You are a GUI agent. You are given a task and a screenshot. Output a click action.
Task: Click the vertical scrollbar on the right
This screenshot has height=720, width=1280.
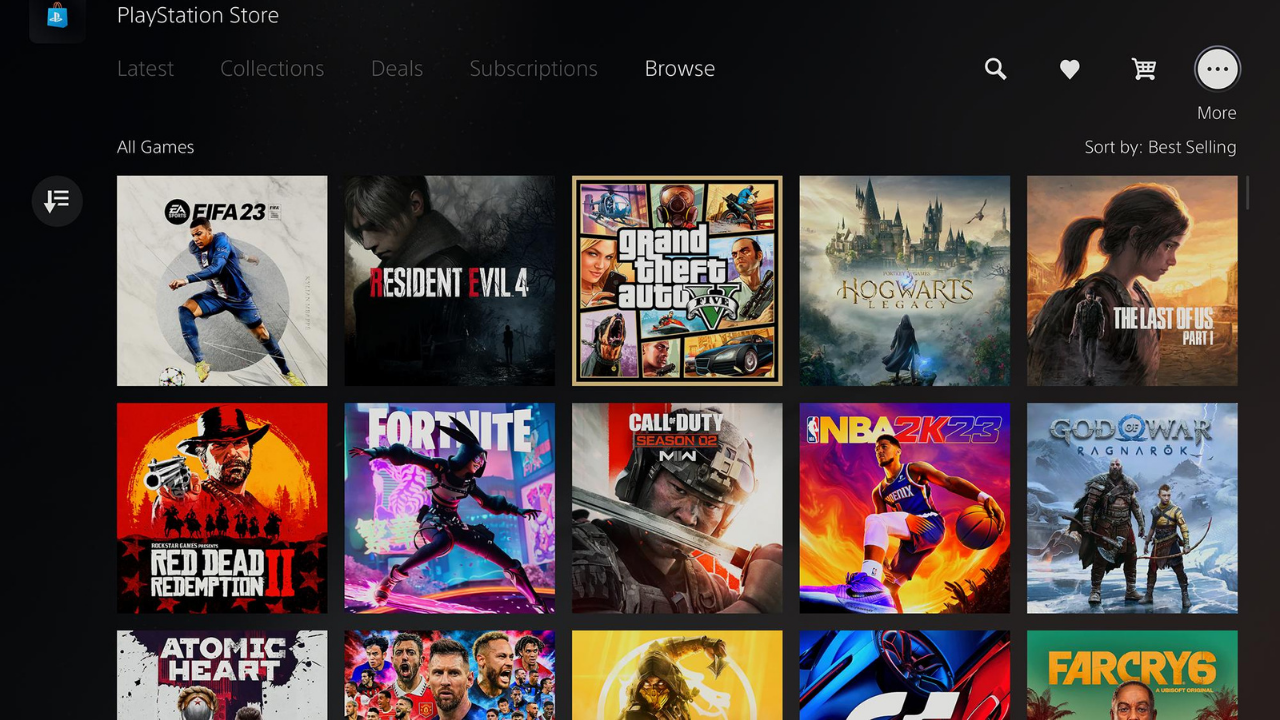(x=1247, y=193)
